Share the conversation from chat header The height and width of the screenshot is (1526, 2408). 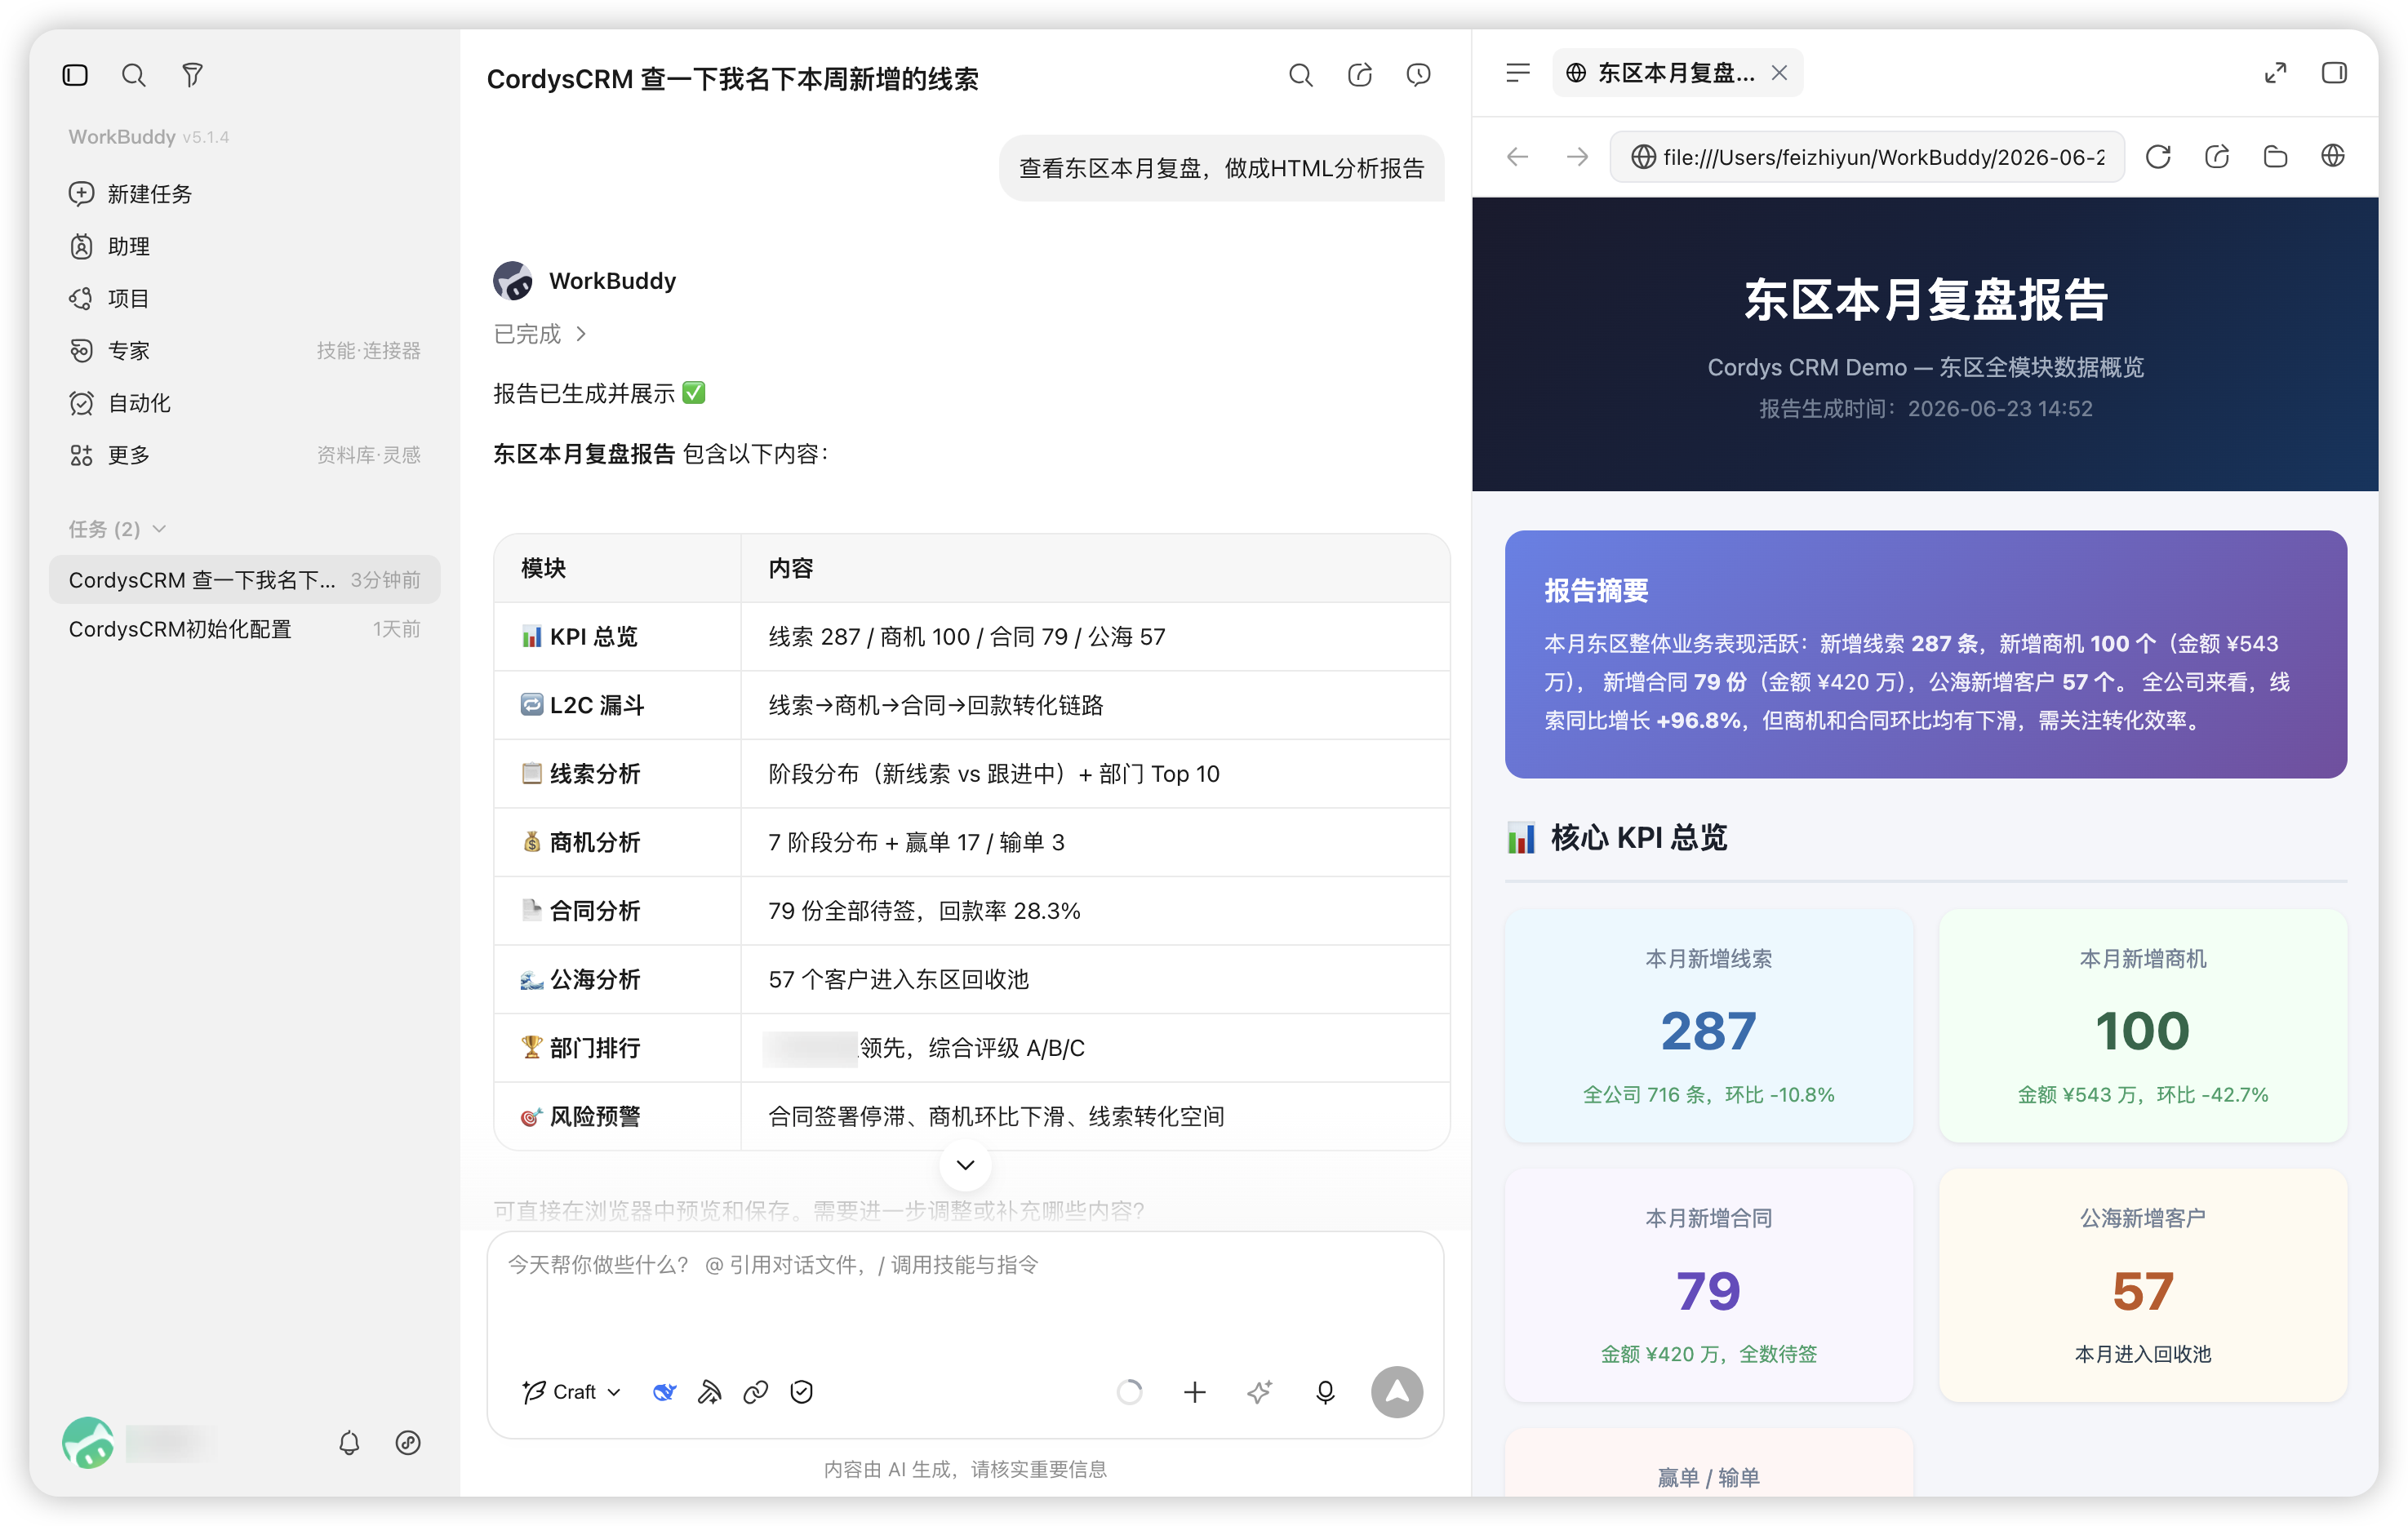click(1359, 75)
